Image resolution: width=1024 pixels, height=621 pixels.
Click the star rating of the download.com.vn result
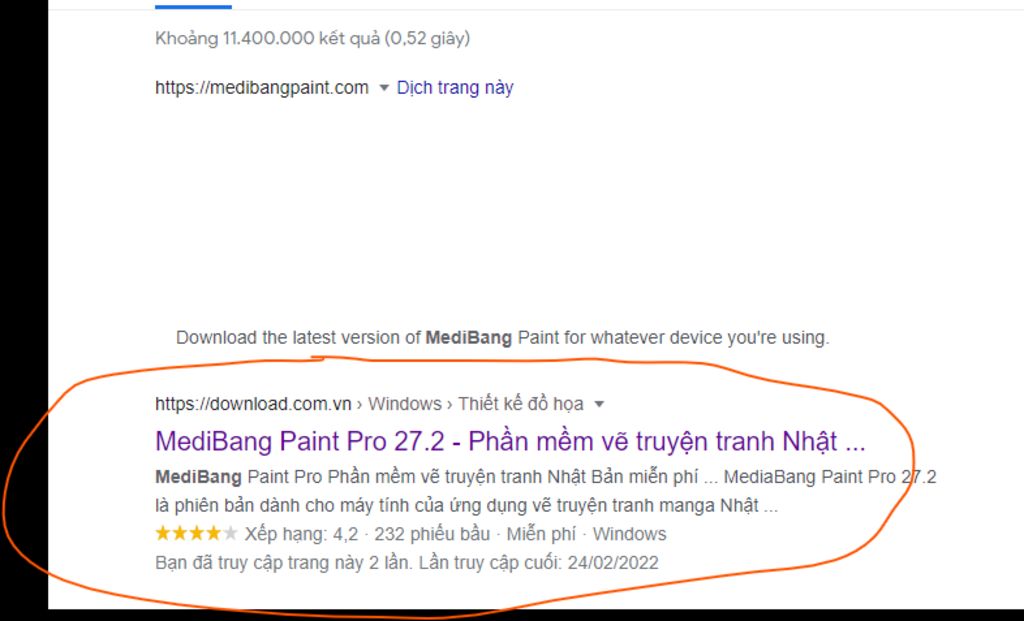pos(196,533)
